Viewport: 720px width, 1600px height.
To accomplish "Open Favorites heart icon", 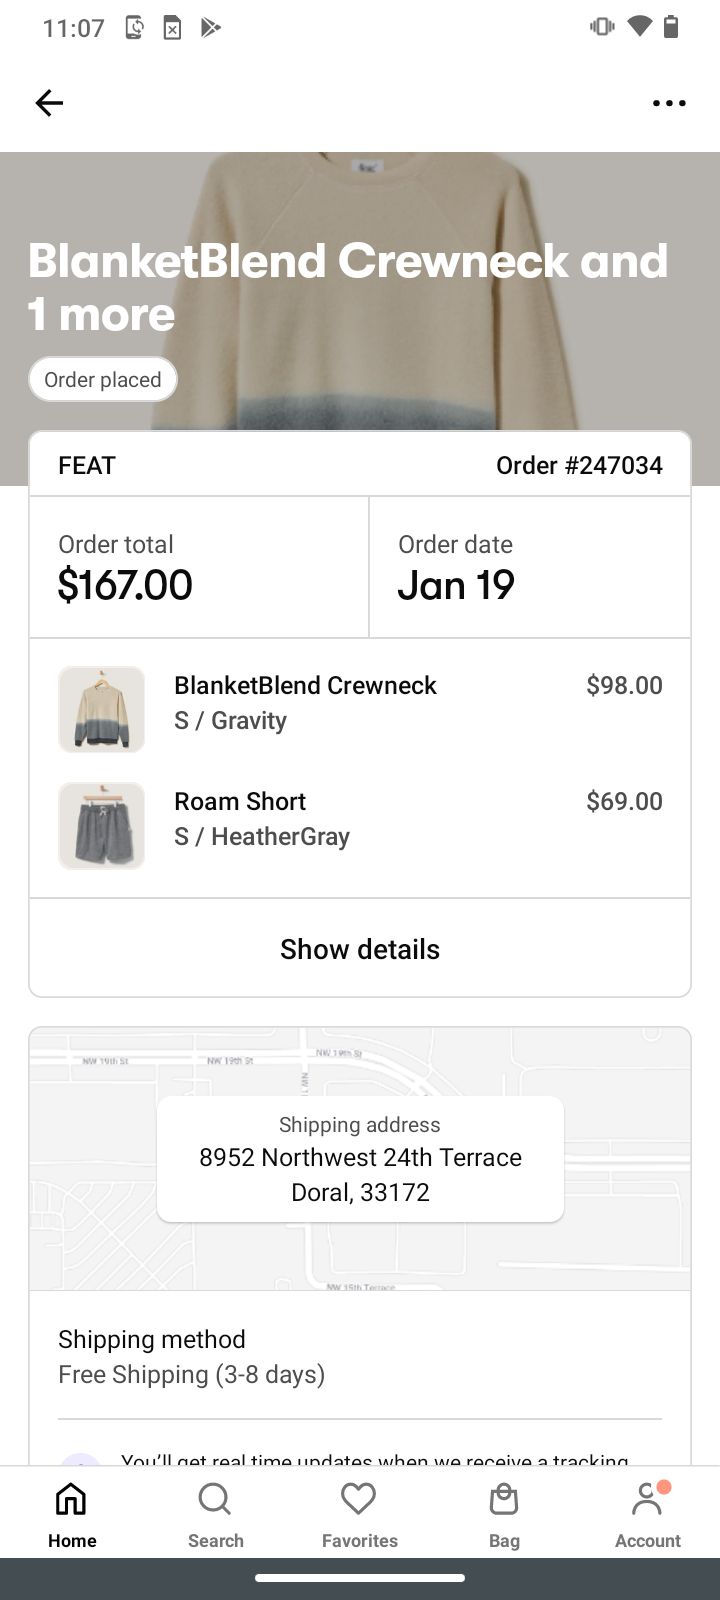I will 359,1514.
